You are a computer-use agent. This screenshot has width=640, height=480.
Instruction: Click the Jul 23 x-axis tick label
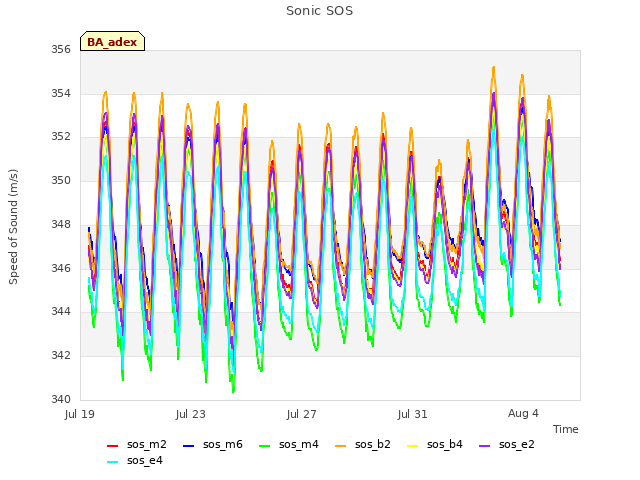pyautogui.click(x=191, y=414)
